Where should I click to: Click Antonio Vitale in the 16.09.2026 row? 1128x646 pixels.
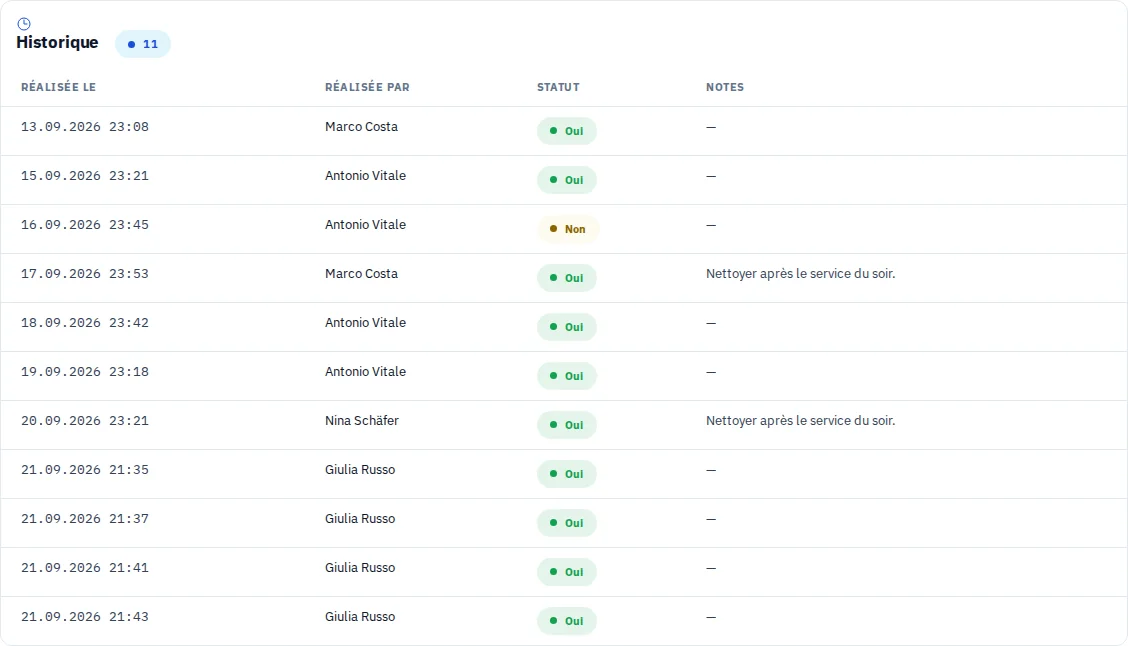click(x=365, y=224)
